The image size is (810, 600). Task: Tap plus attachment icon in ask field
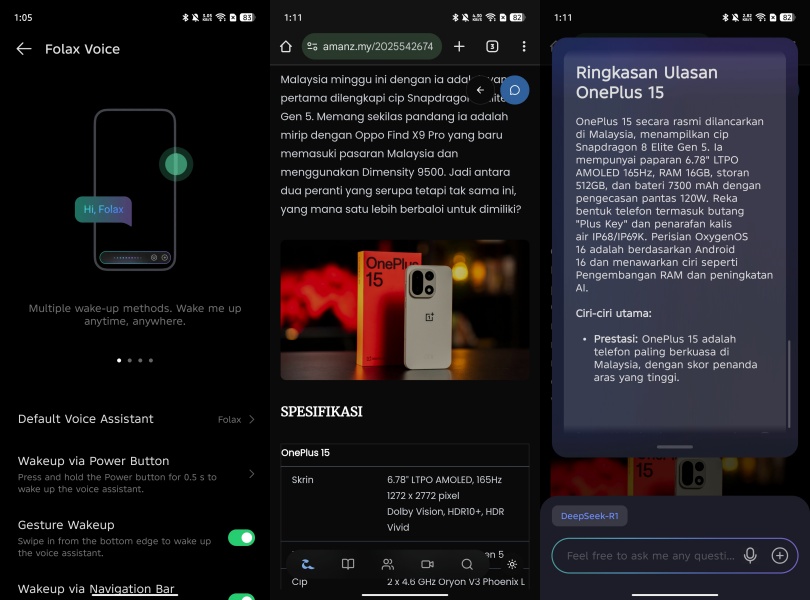780,556
